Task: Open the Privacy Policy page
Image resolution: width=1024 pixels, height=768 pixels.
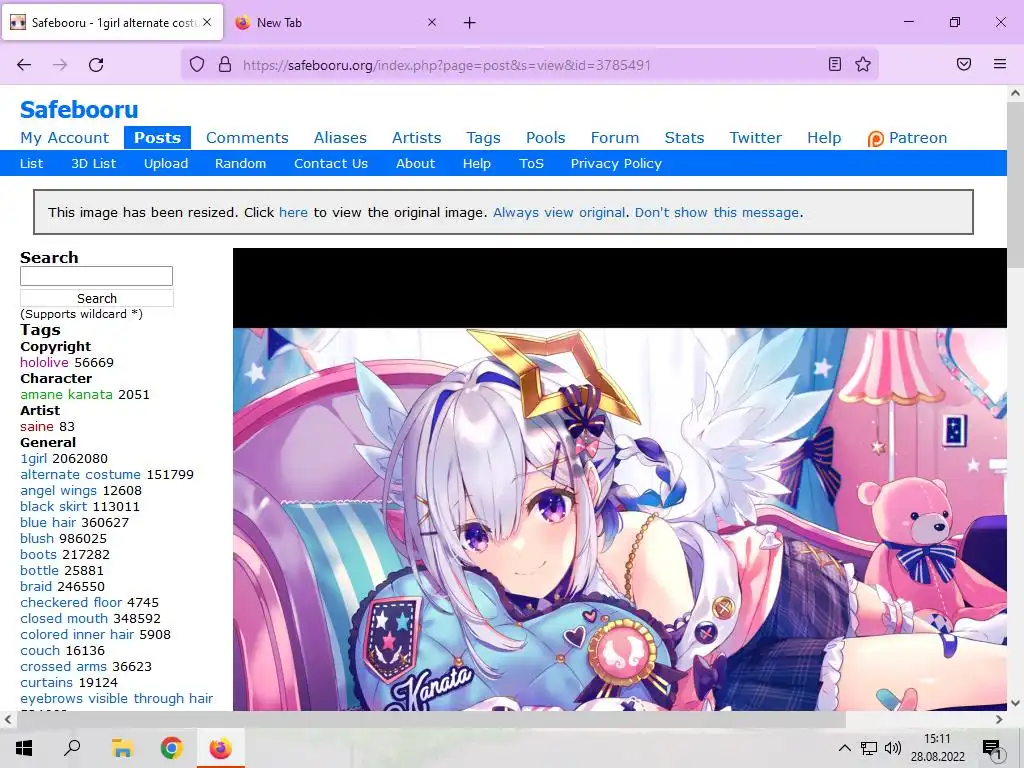Action: 616,164
